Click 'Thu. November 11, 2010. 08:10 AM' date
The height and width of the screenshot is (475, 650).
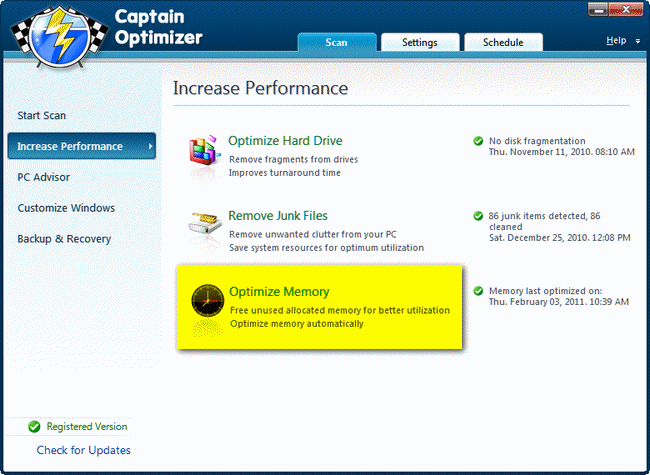562,152
